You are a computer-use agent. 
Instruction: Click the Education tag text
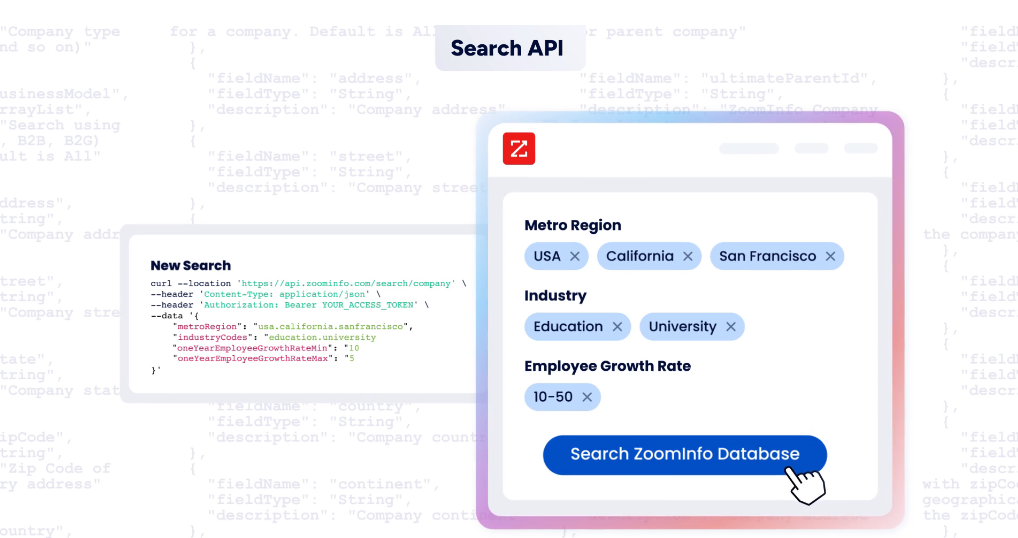pos(568,326)
